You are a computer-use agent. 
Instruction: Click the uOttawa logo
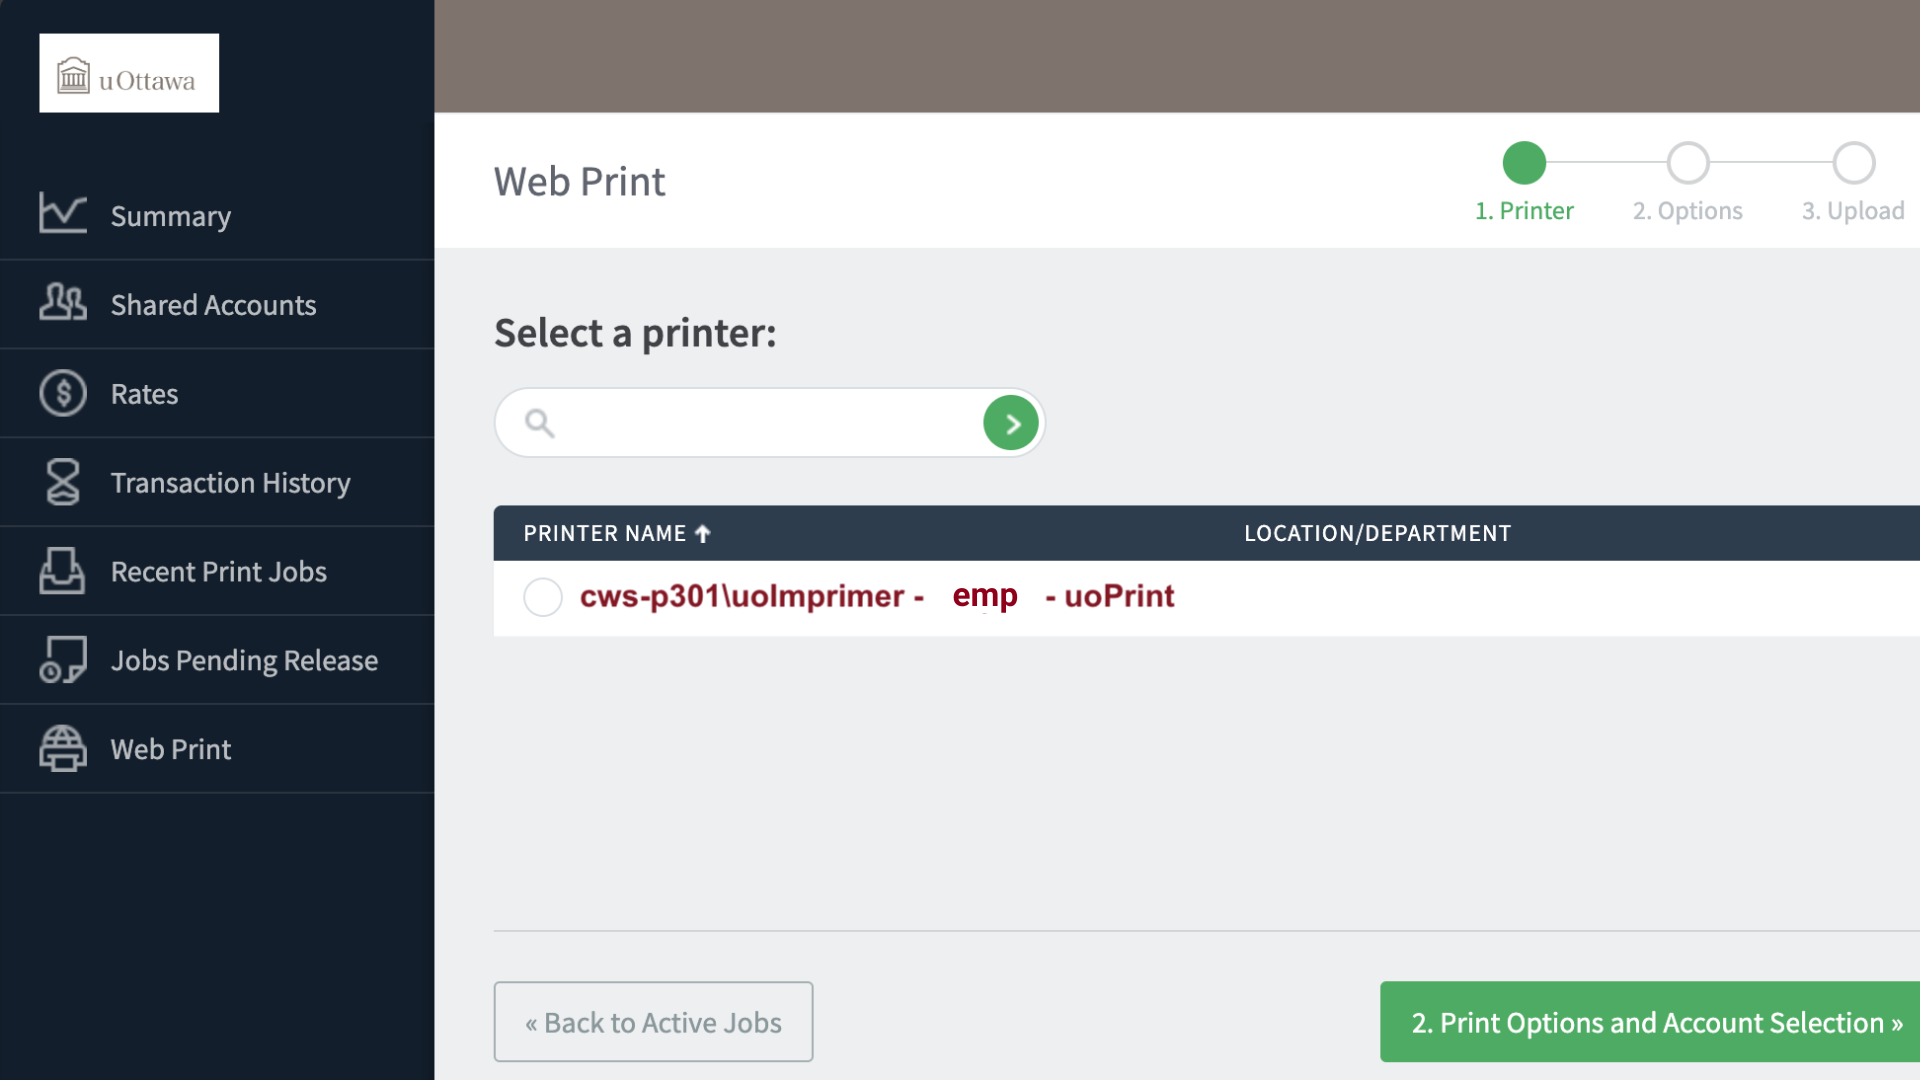pyautogui.click(x=129, y=73)
